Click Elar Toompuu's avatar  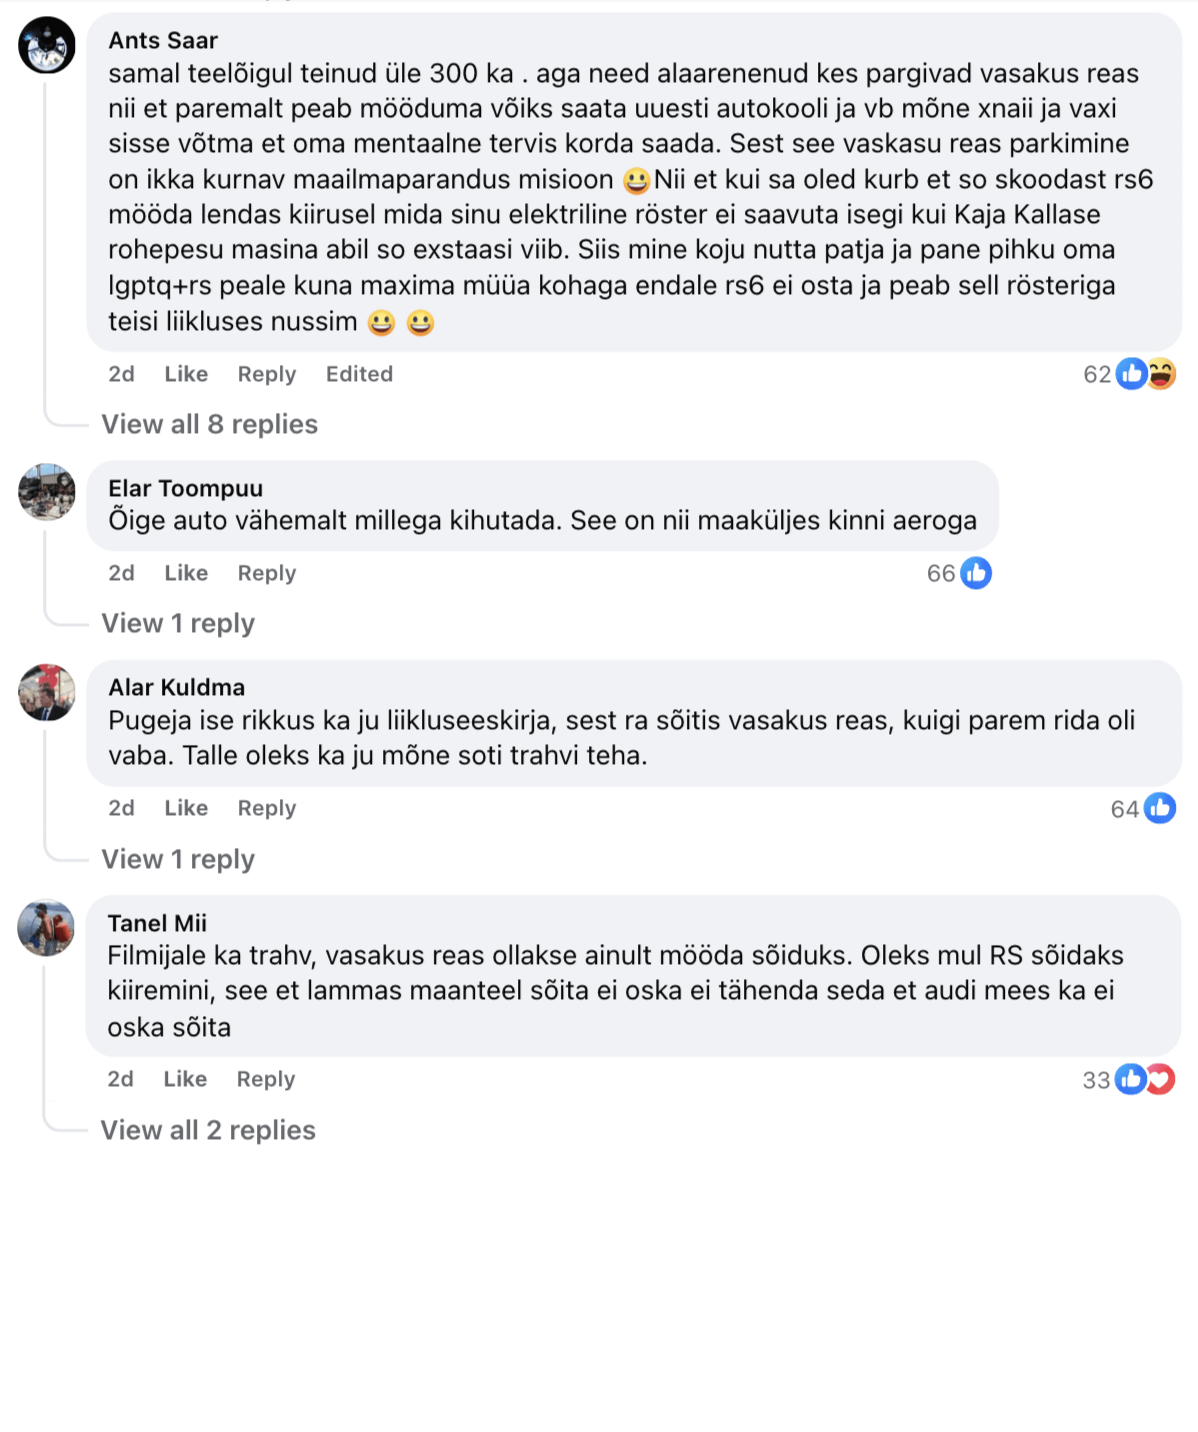point(47,492)
